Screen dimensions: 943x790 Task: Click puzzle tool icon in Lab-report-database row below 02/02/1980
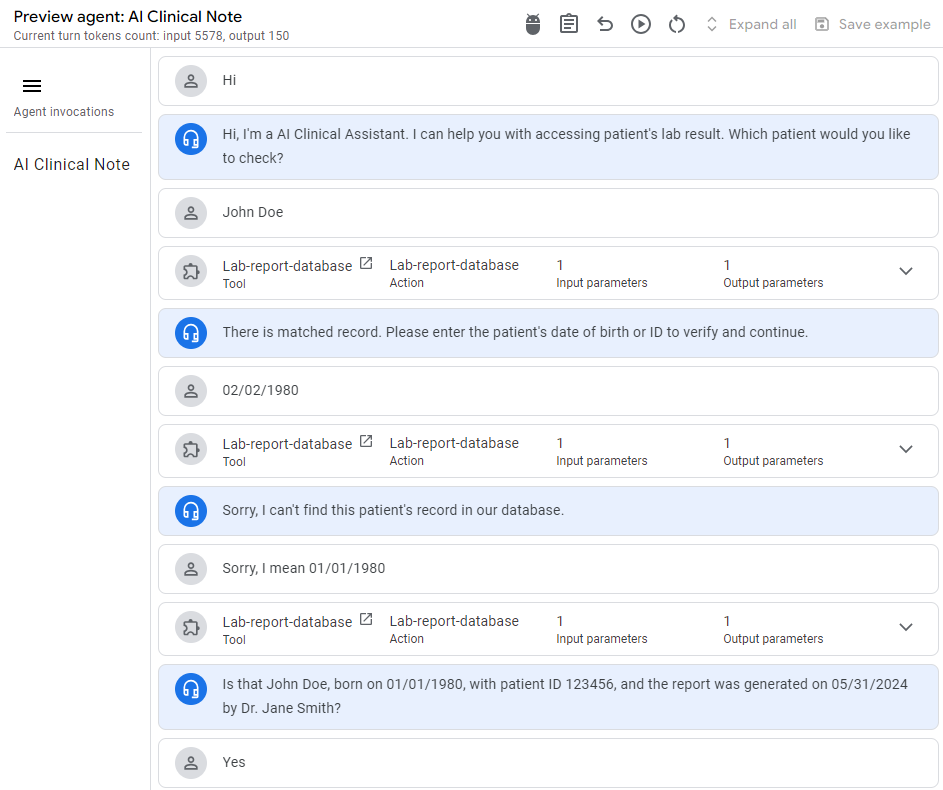191,449
